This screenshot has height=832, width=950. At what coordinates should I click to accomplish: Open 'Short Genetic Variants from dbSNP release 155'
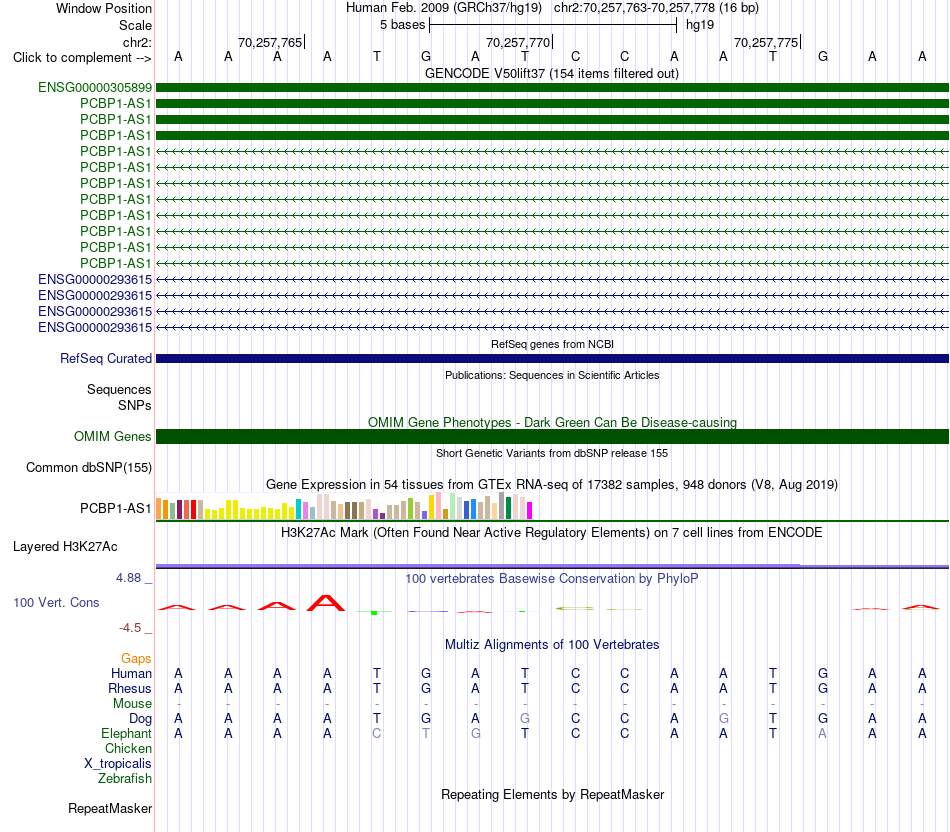click(x=552, y=453)
